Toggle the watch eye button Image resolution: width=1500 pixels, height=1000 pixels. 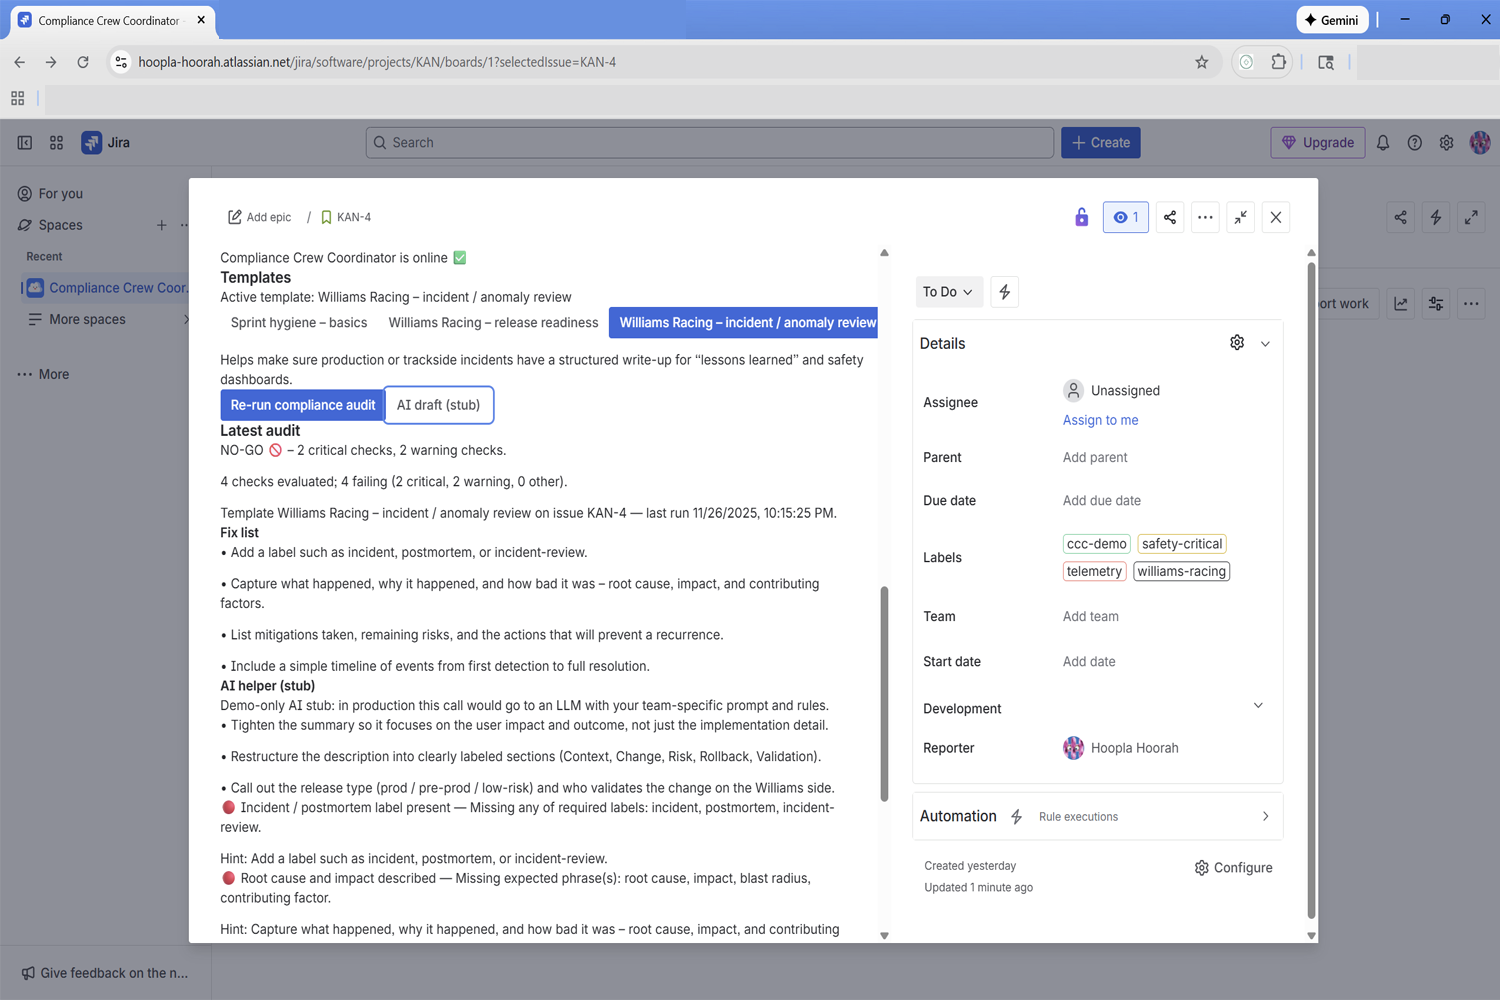1126,217
